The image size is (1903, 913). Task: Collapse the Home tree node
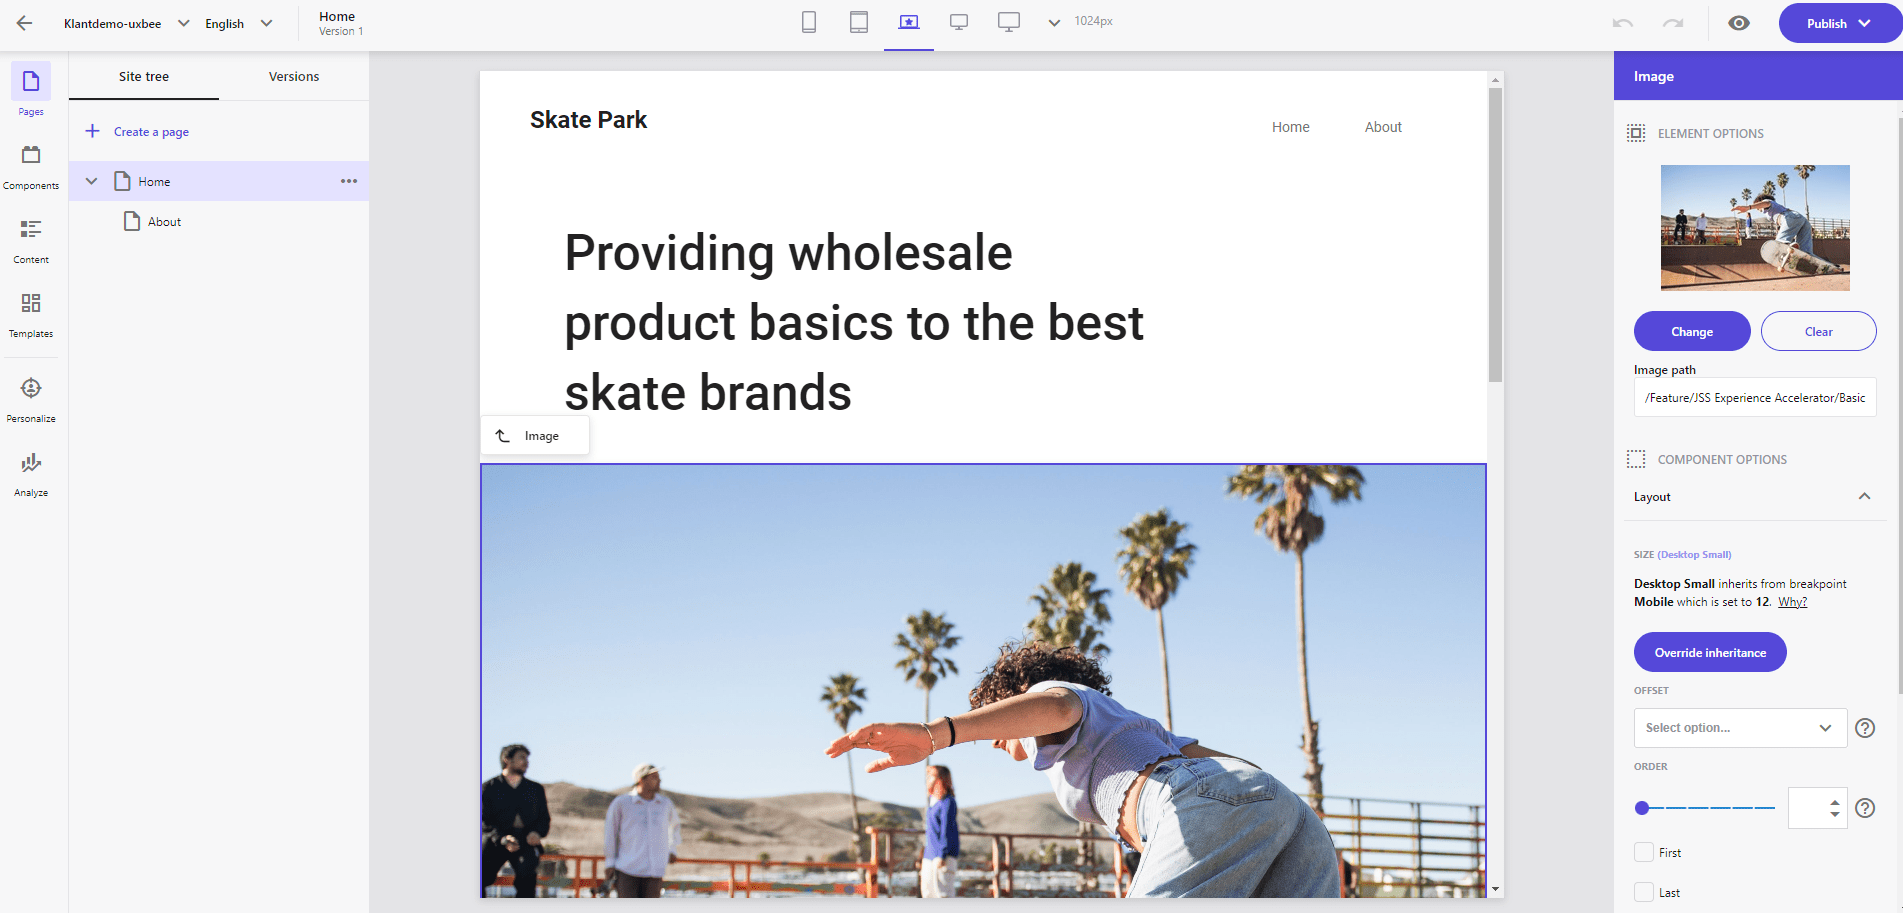(91, 181)
